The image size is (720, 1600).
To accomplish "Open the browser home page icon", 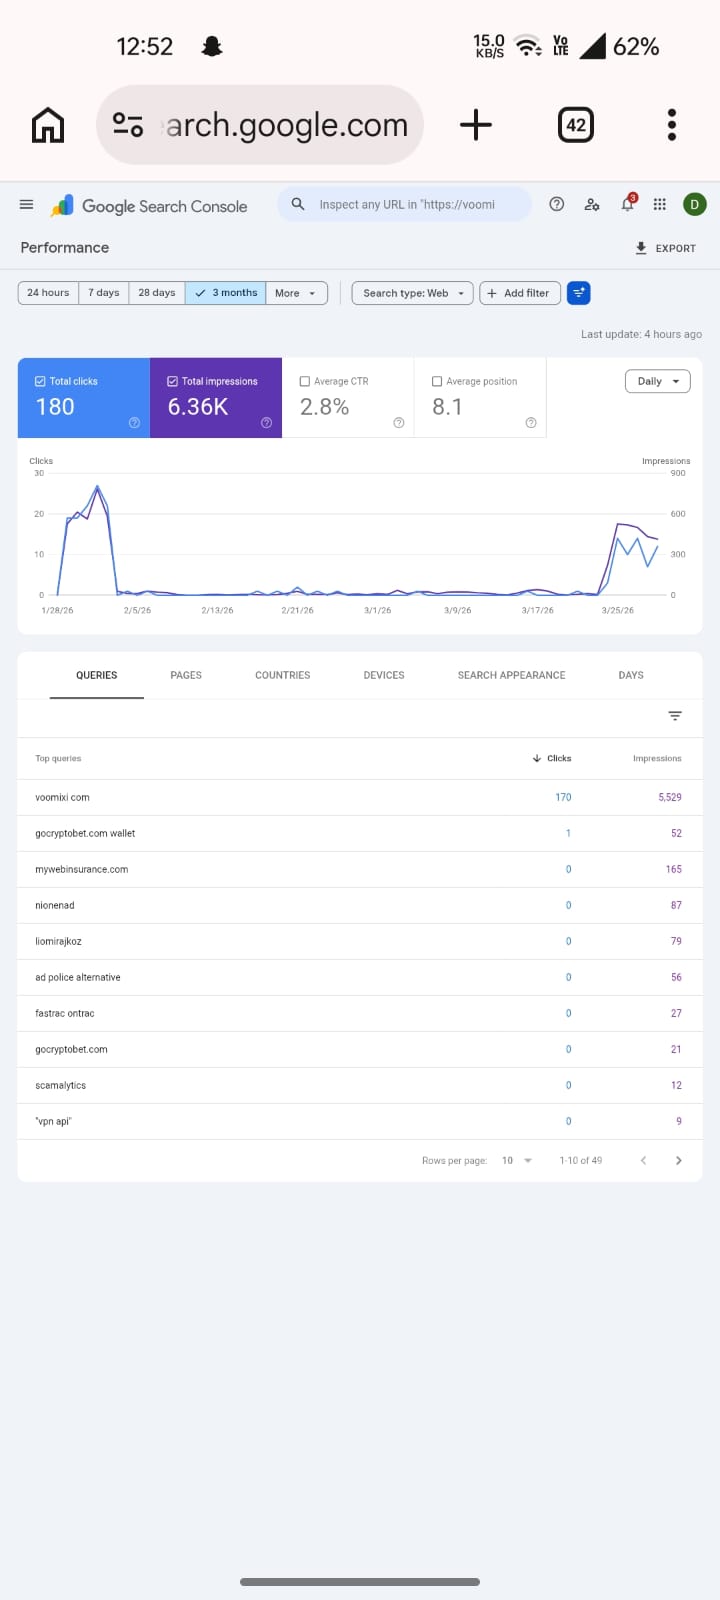I will pyautogui.click(x=48, y=125).
